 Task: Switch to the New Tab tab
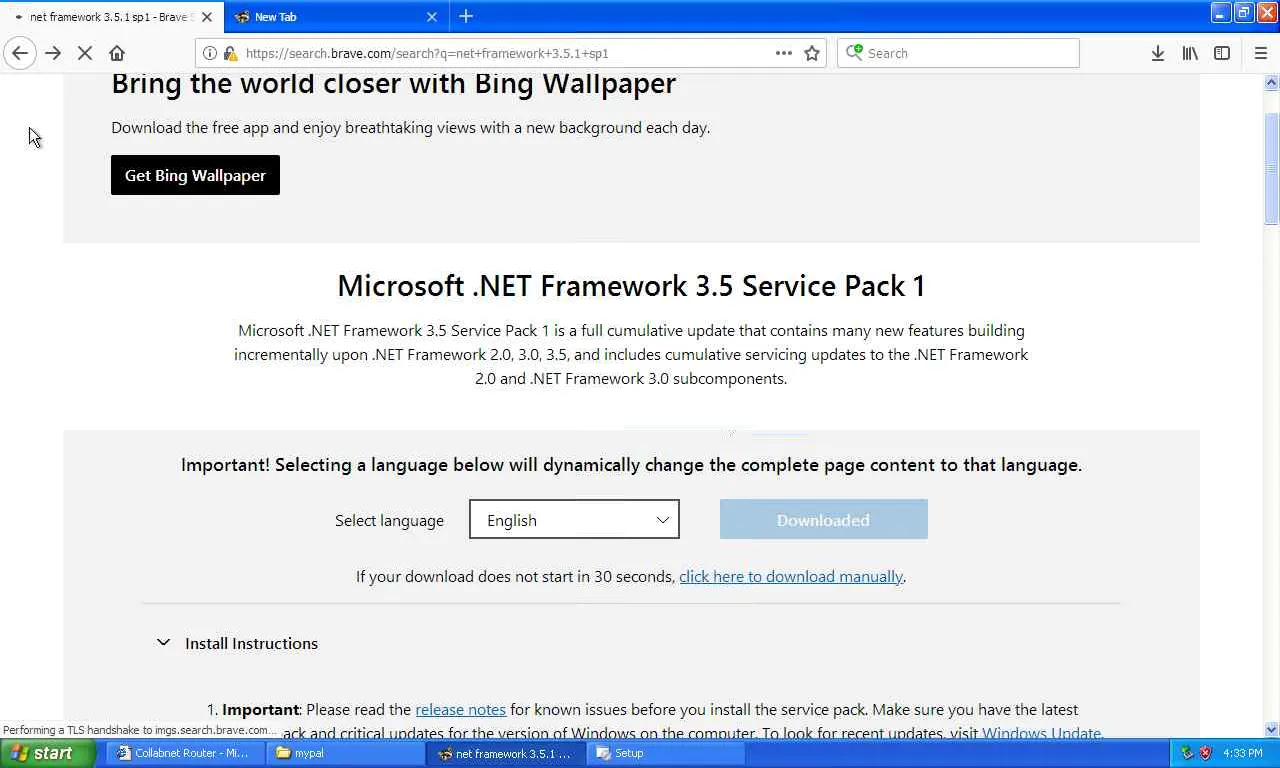pyautogui.click(x=330, y=16)
